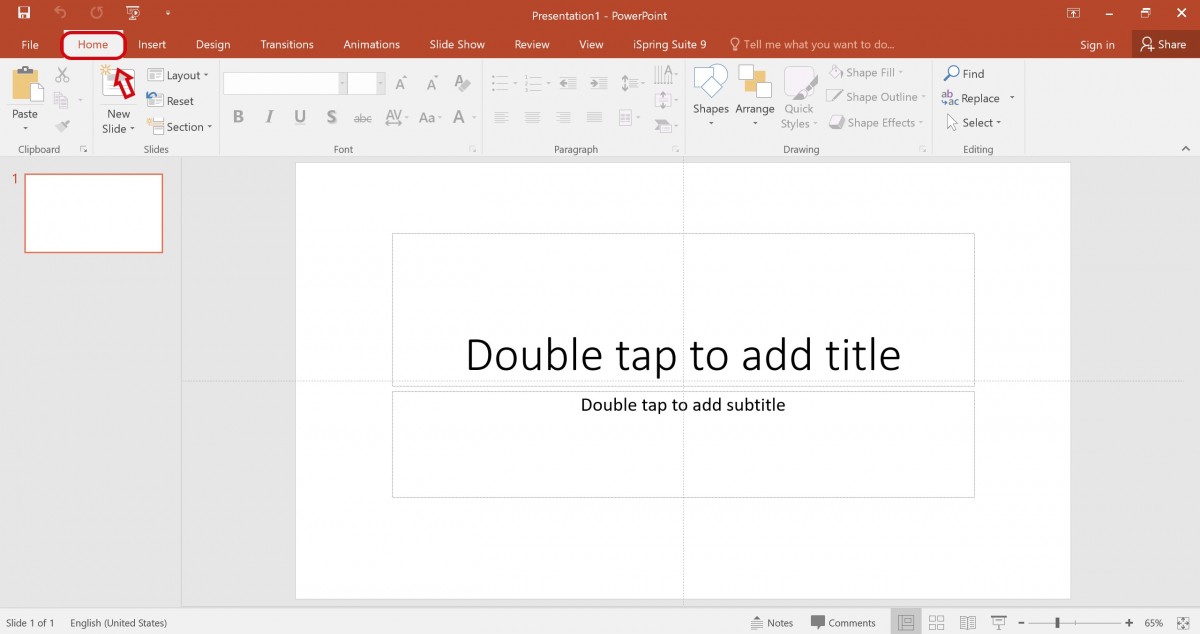This screenshot has height=634, width=1200.
Task: Click Increase List Level icon
Action: (598, 83)
